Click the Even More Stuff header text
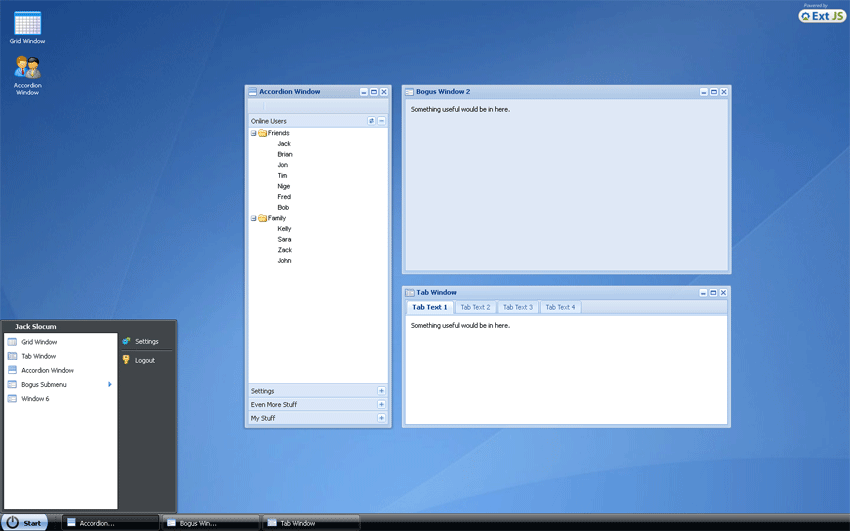The image size is (850, 531). pos(274,404)
